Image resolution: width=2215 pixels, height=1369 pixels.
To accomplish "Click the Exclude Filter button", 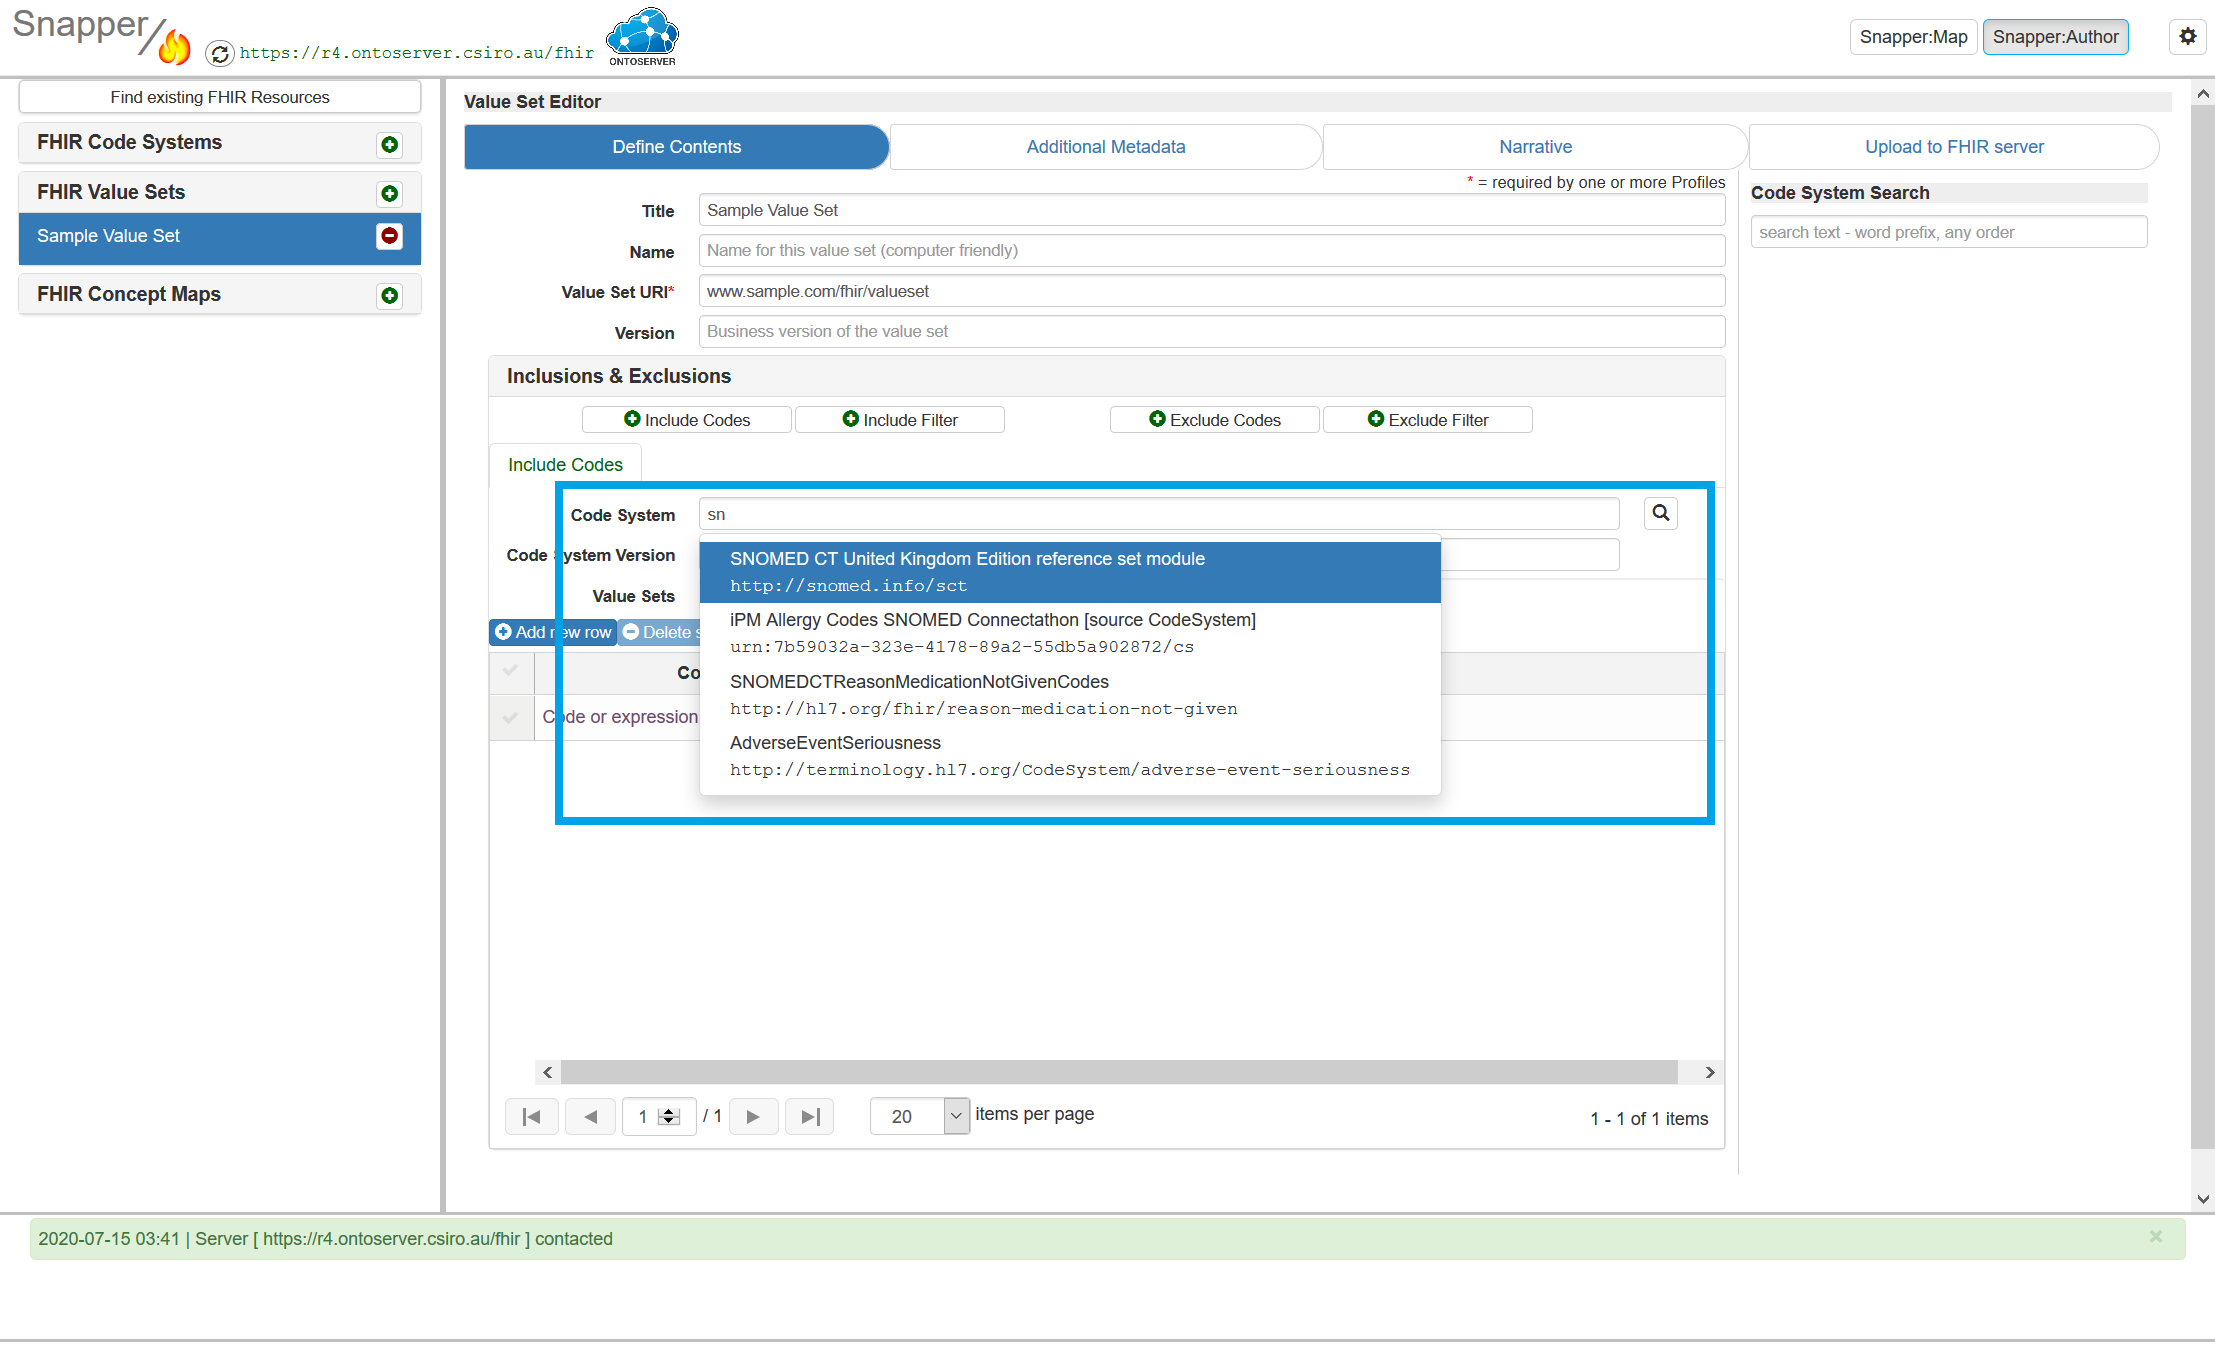I will 1428,420.
